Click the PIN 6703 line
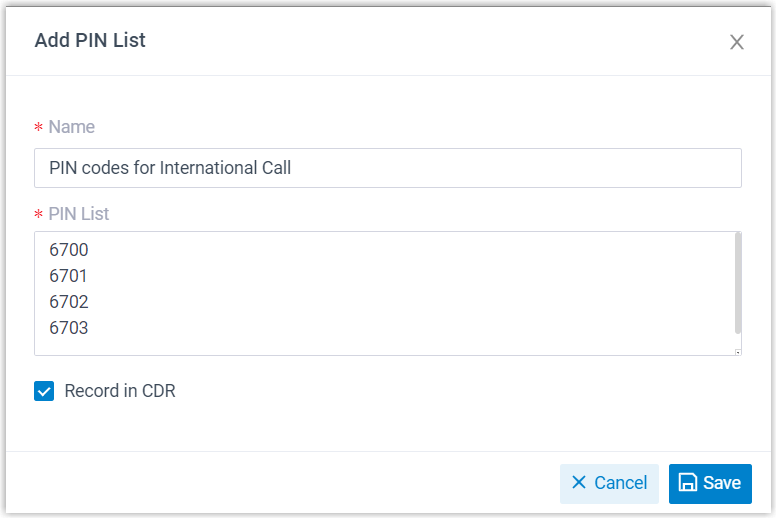 tap(69, 328)
